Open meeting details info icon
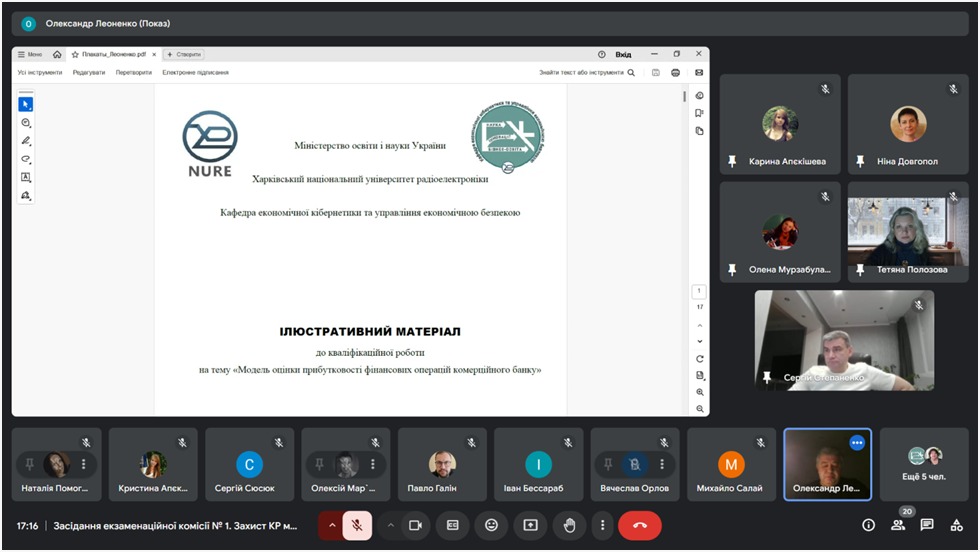 (868, 525)
